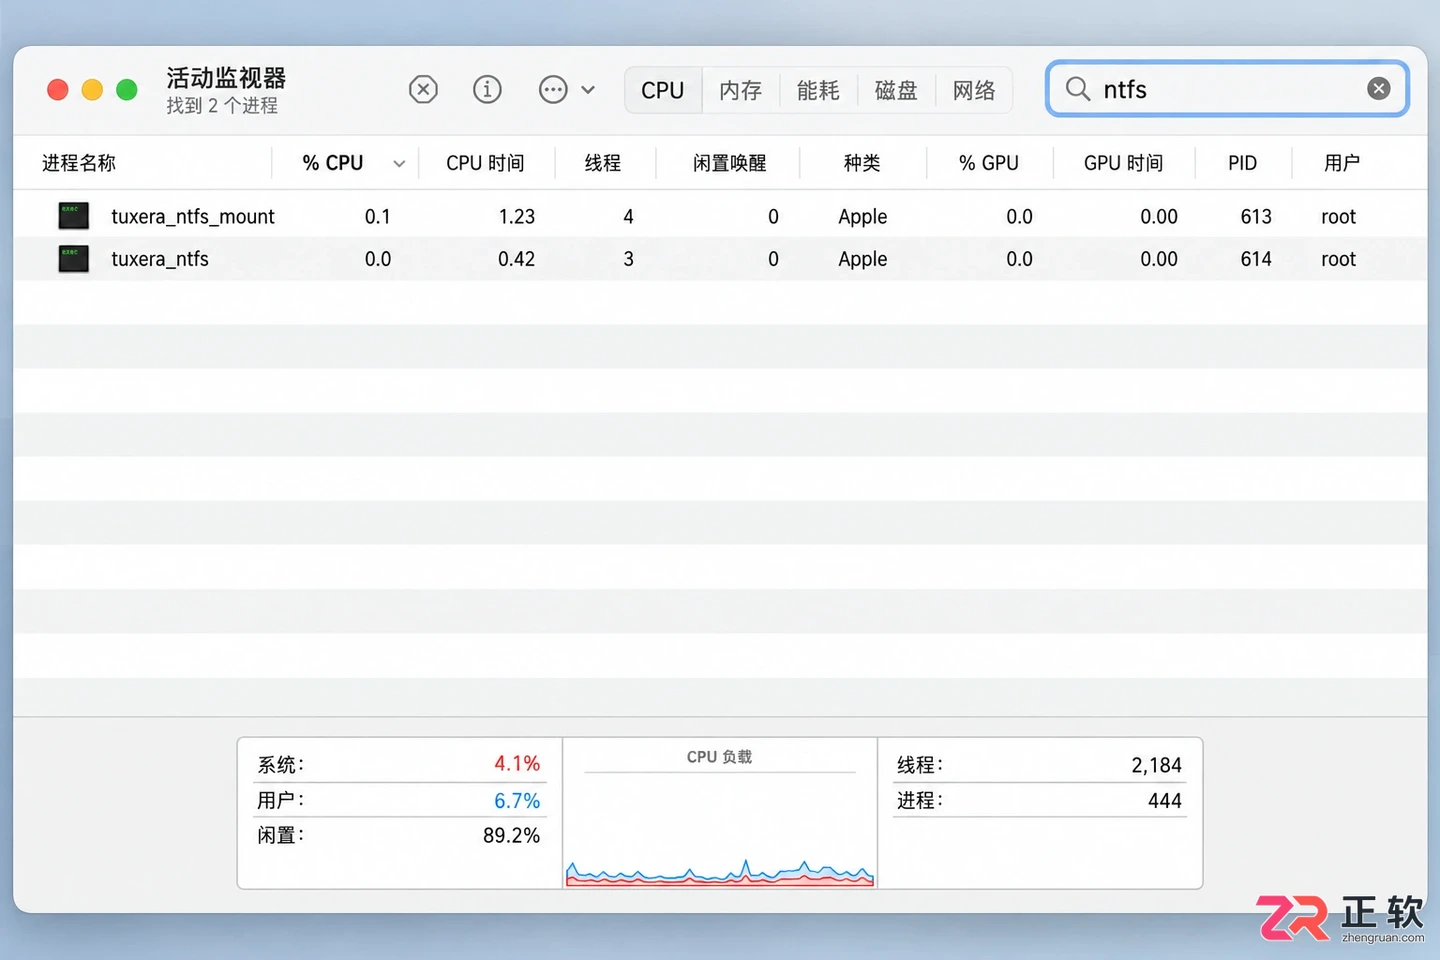
Task: Zoom the window with the green button
Action: tap(126, 90)
